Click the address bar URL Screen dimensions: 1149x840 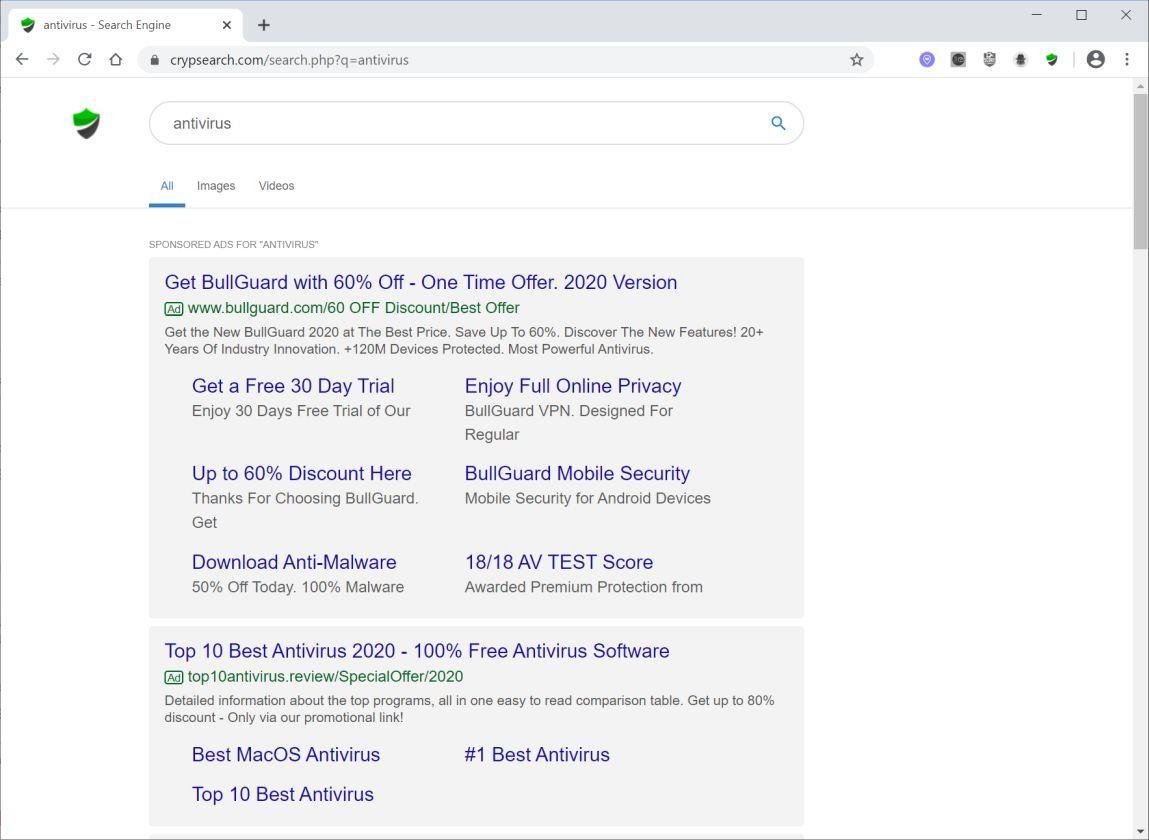(290, 60)
